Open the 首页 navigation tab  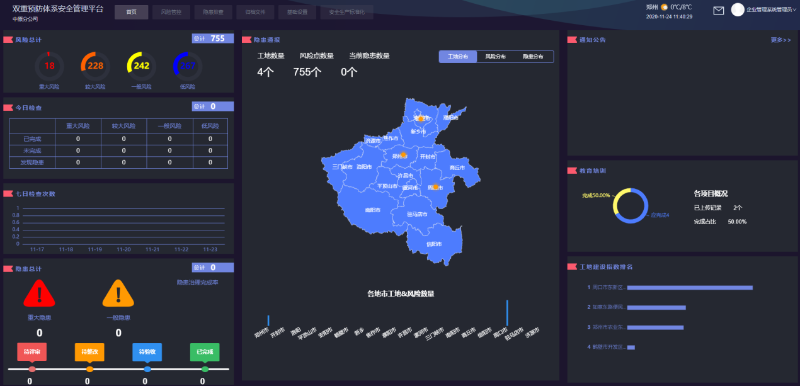(x=131, y=12)
